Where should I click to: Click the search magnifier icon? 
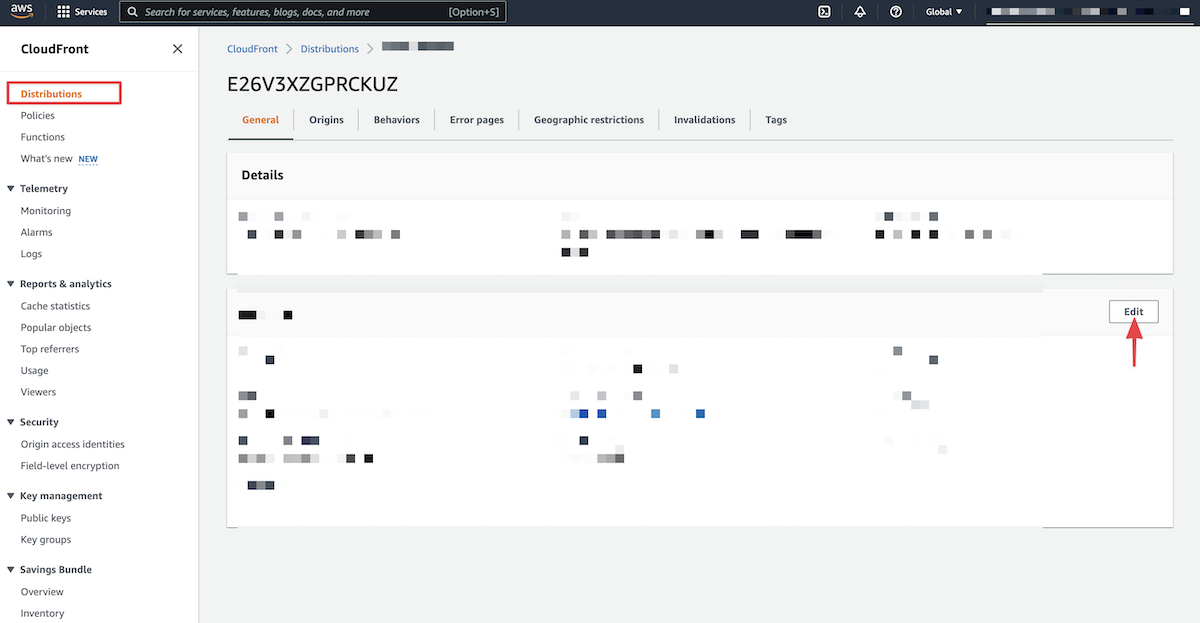132,12
